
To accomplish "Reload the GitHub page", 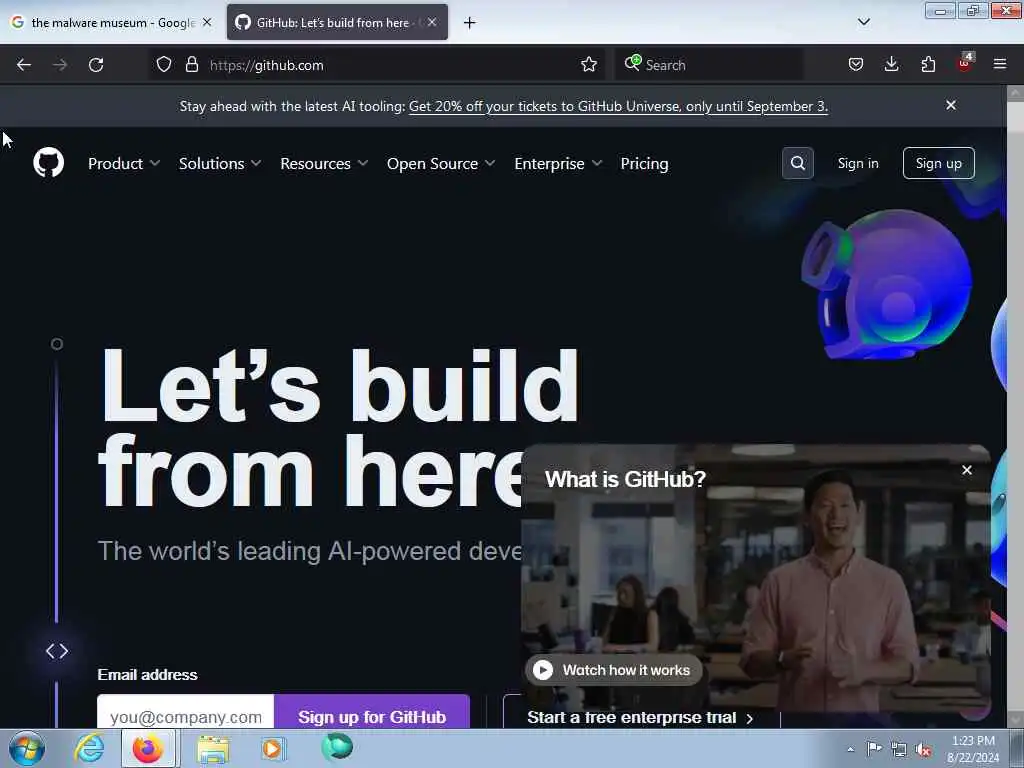I will 96,65.
